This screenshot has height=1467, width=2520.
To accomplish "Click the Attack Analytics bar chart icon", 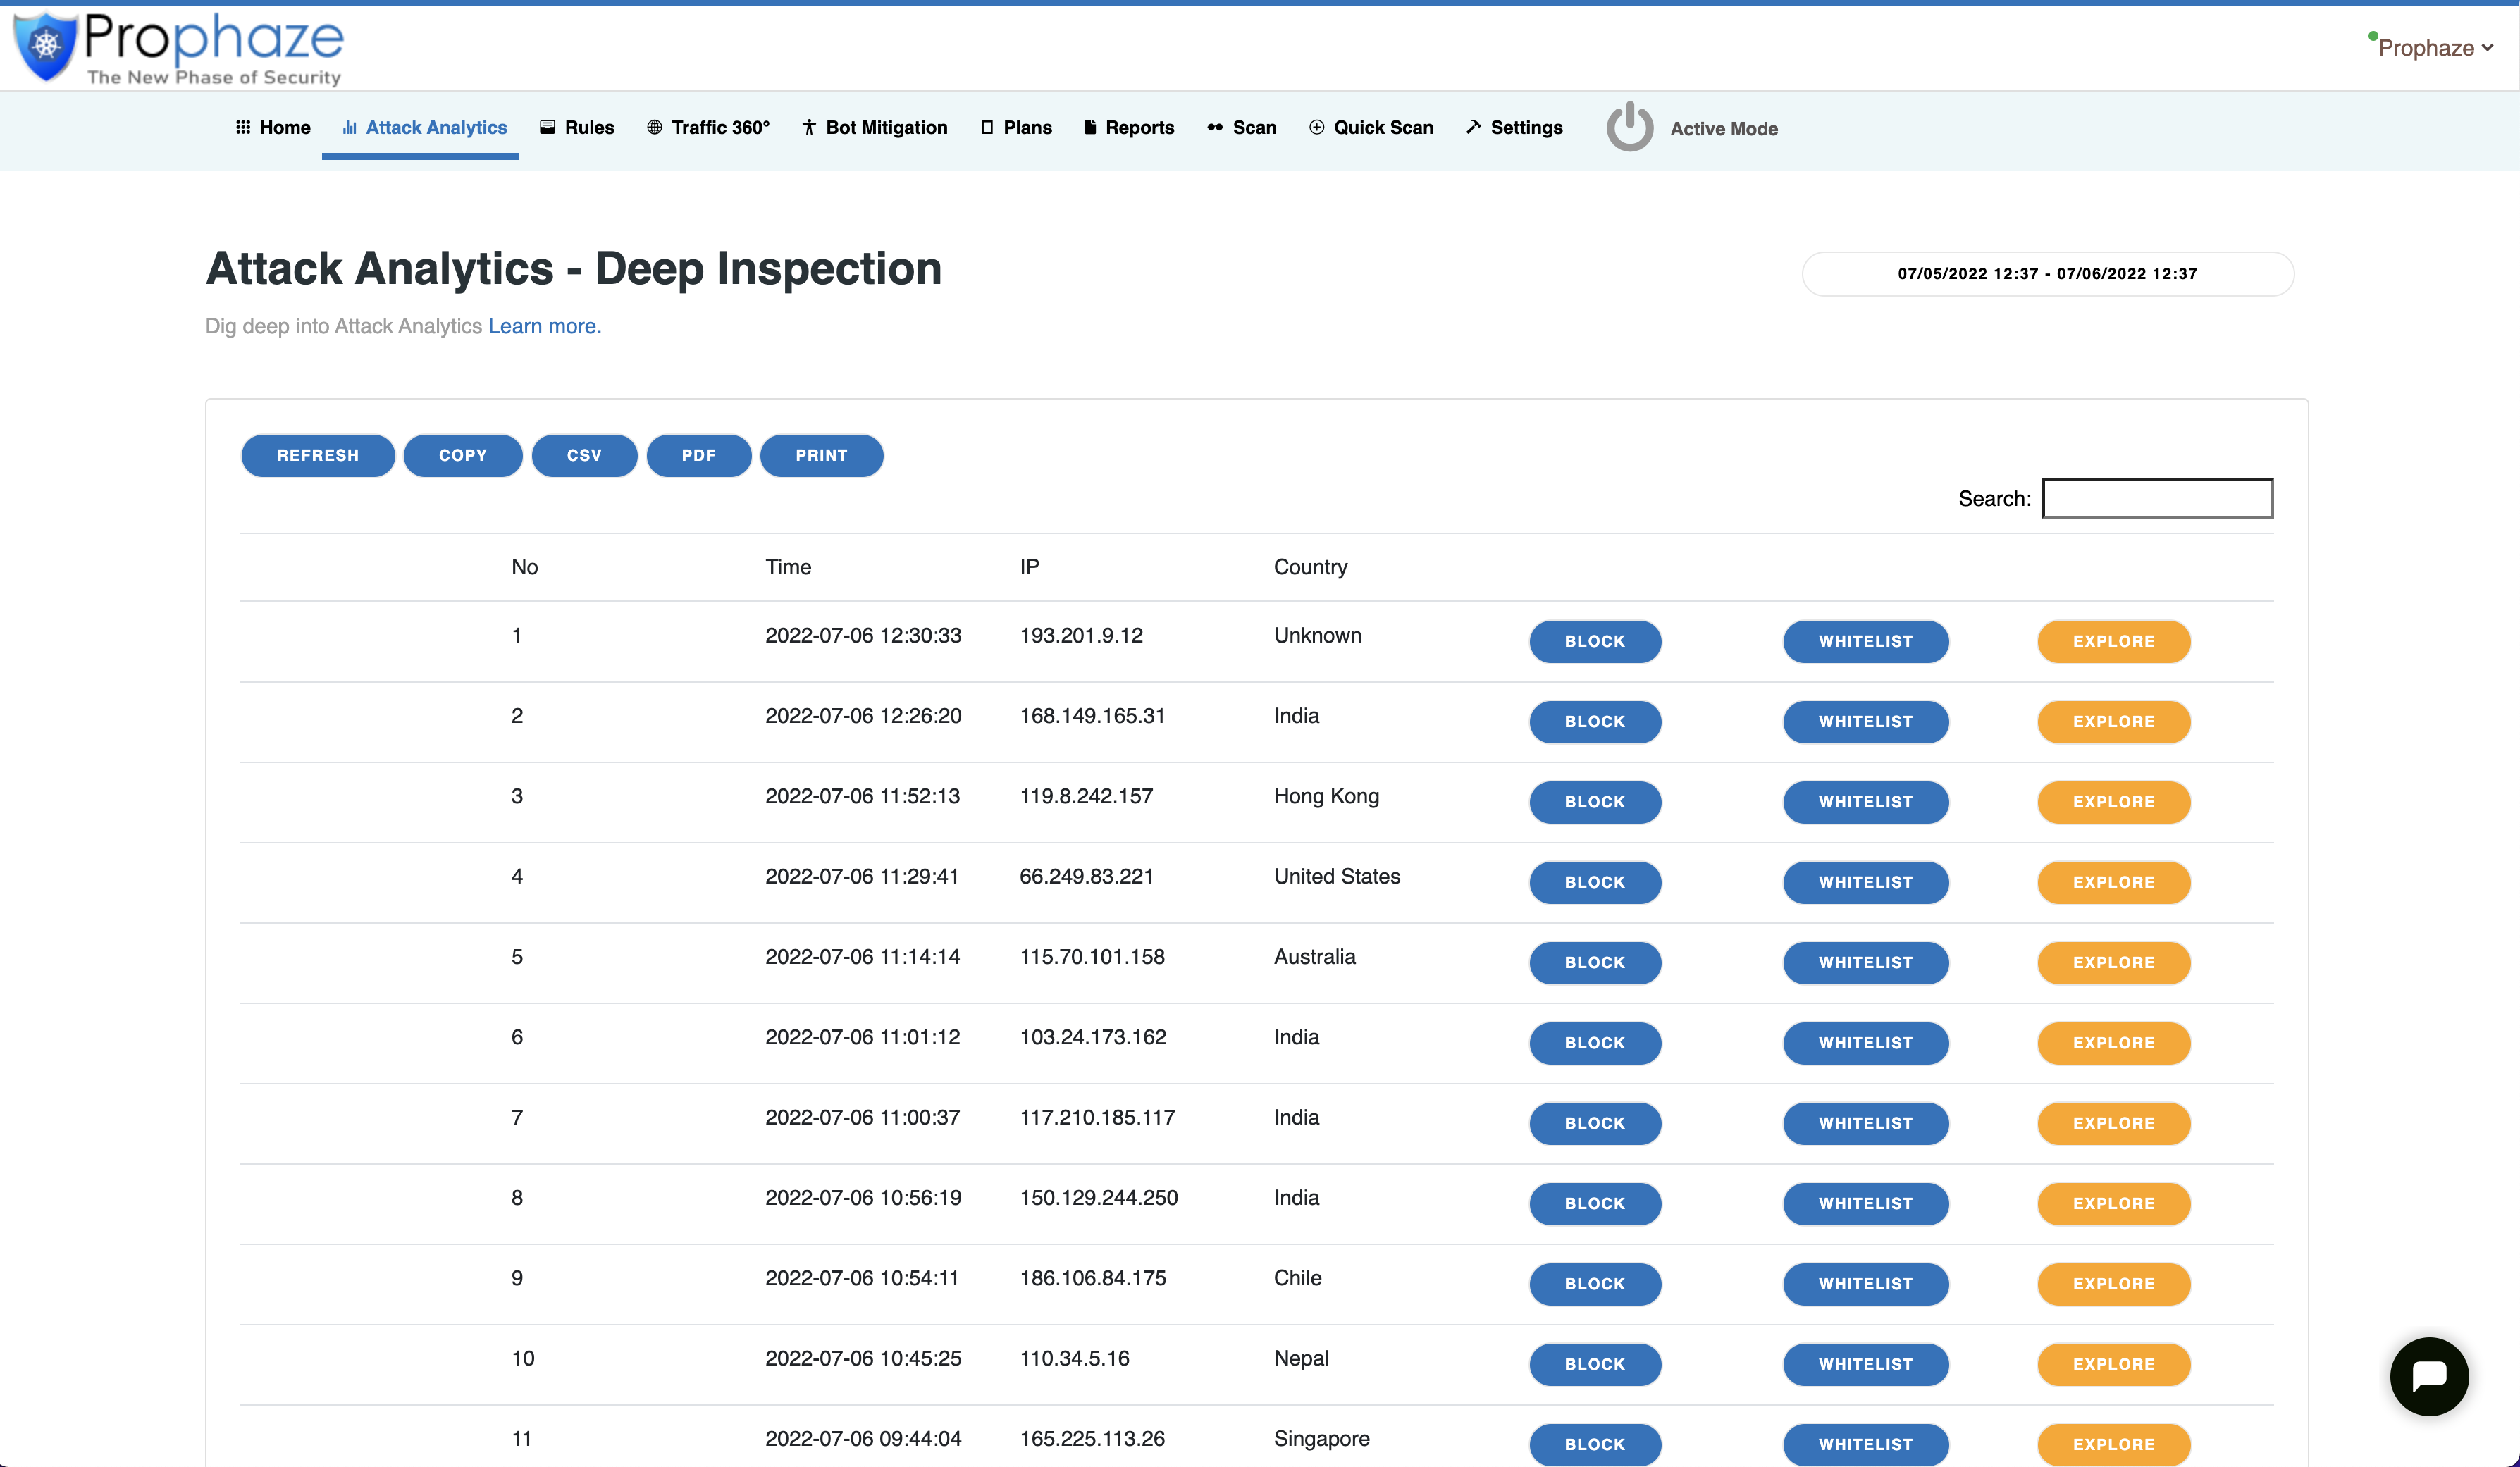I will coord(349,127).
